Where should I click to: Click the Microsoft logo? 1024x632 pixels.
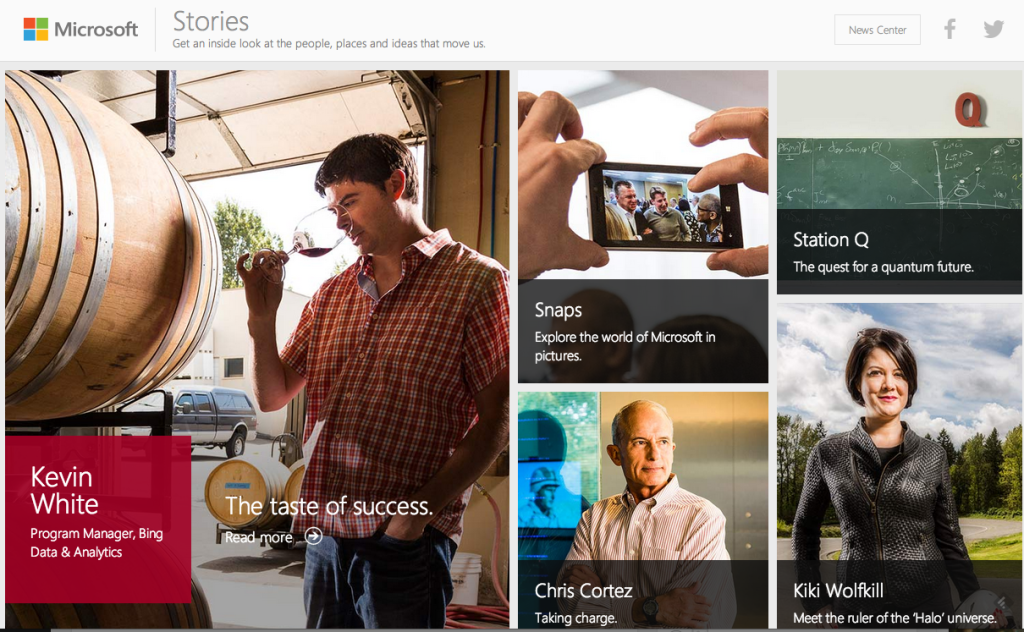(x=81, y=29)
